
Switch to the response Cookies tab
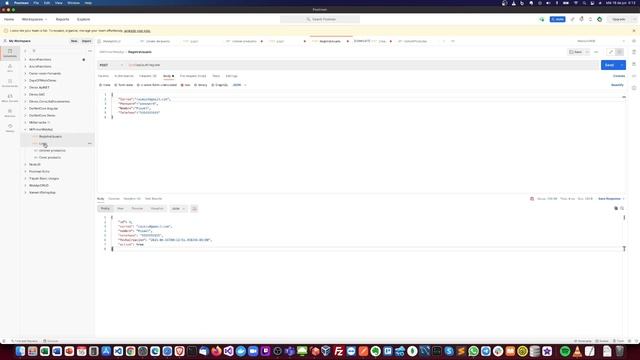point(114,199)
